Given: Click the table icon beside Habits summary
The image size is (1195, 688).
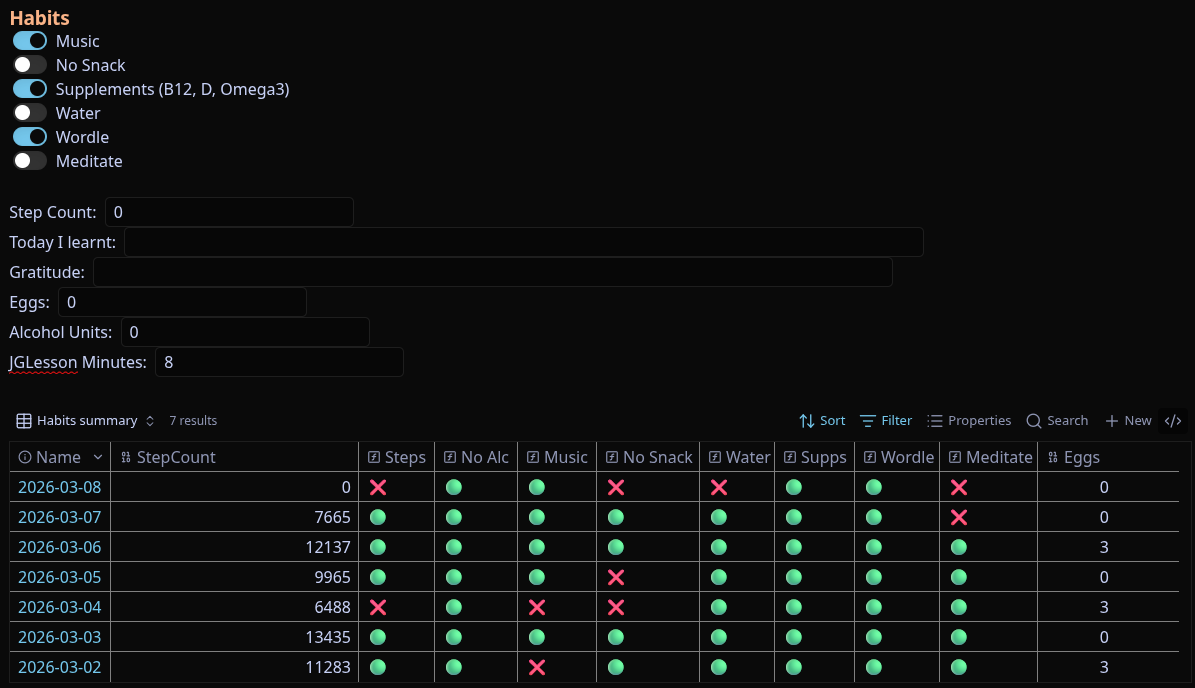Looking at the screenshot, I should [24, 421].
